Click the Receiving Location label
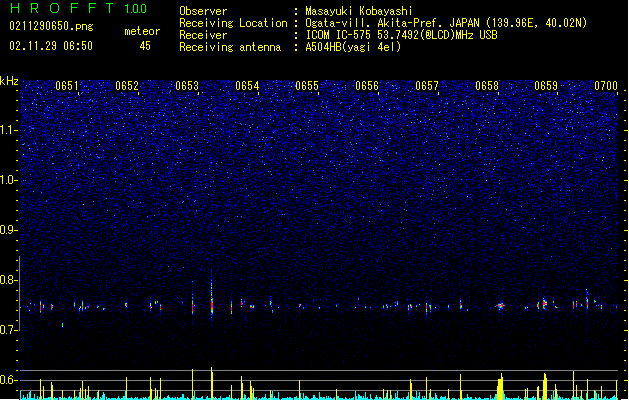The image size is (629, 400). click(233, 23)
